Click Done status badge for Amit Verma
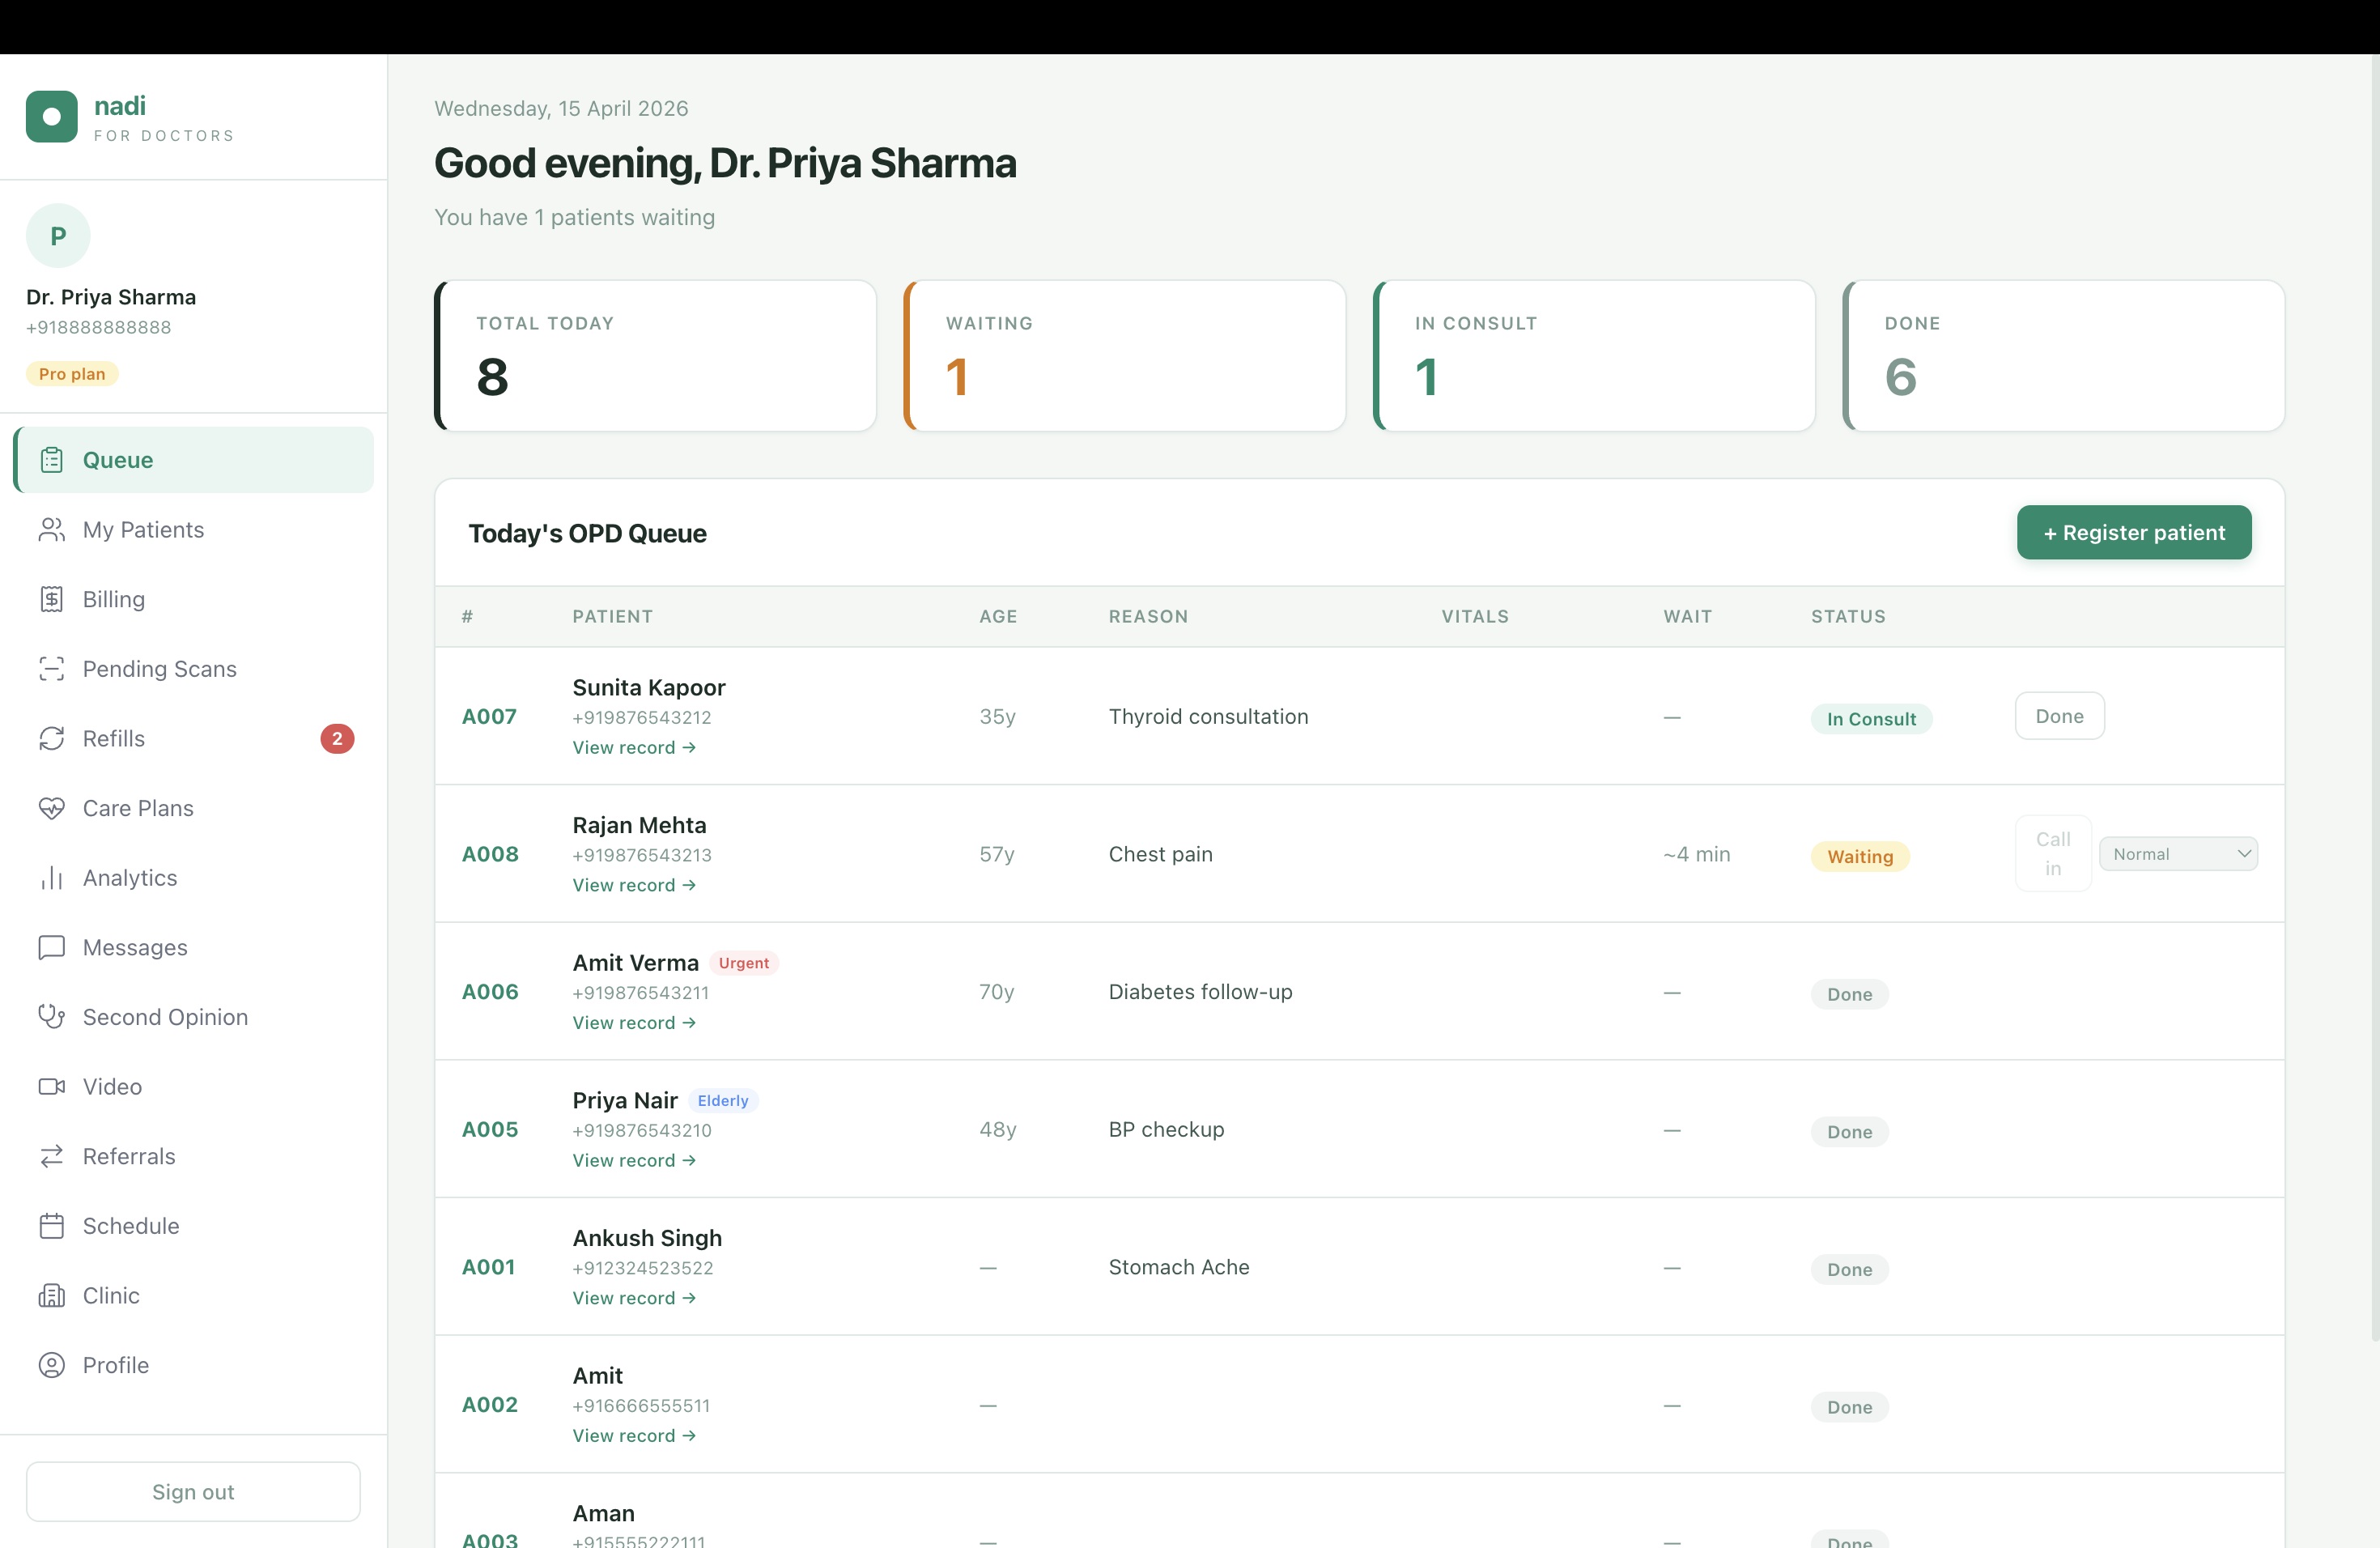This screenshot has height=1548, width=2380. 1849,994
